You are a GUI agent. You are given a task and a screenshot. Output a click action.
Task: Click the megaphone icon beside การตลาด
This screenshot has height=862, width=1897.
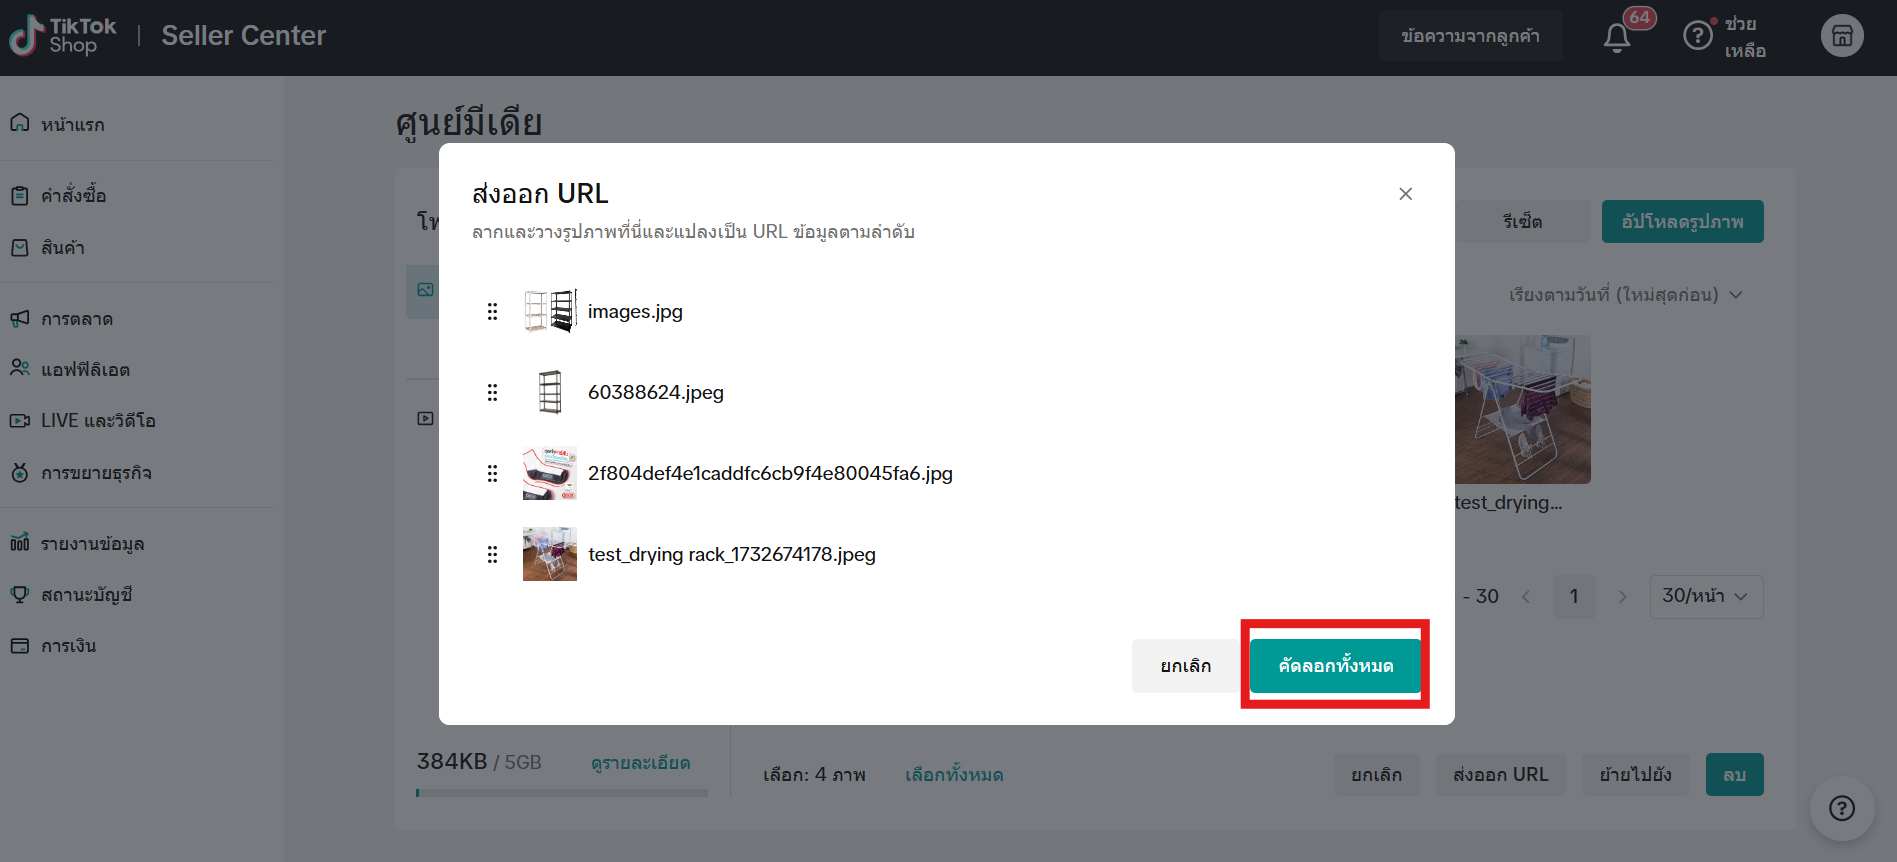20,318
